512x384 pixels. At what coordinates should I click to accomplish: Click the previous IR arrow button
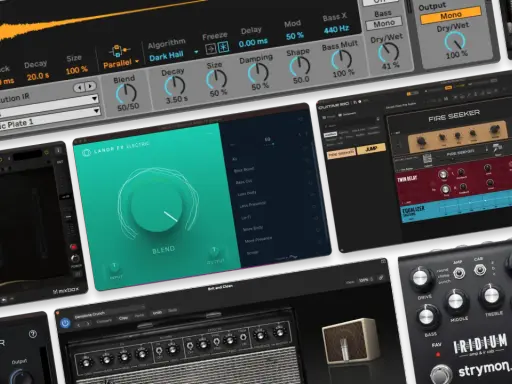(79, 88)
